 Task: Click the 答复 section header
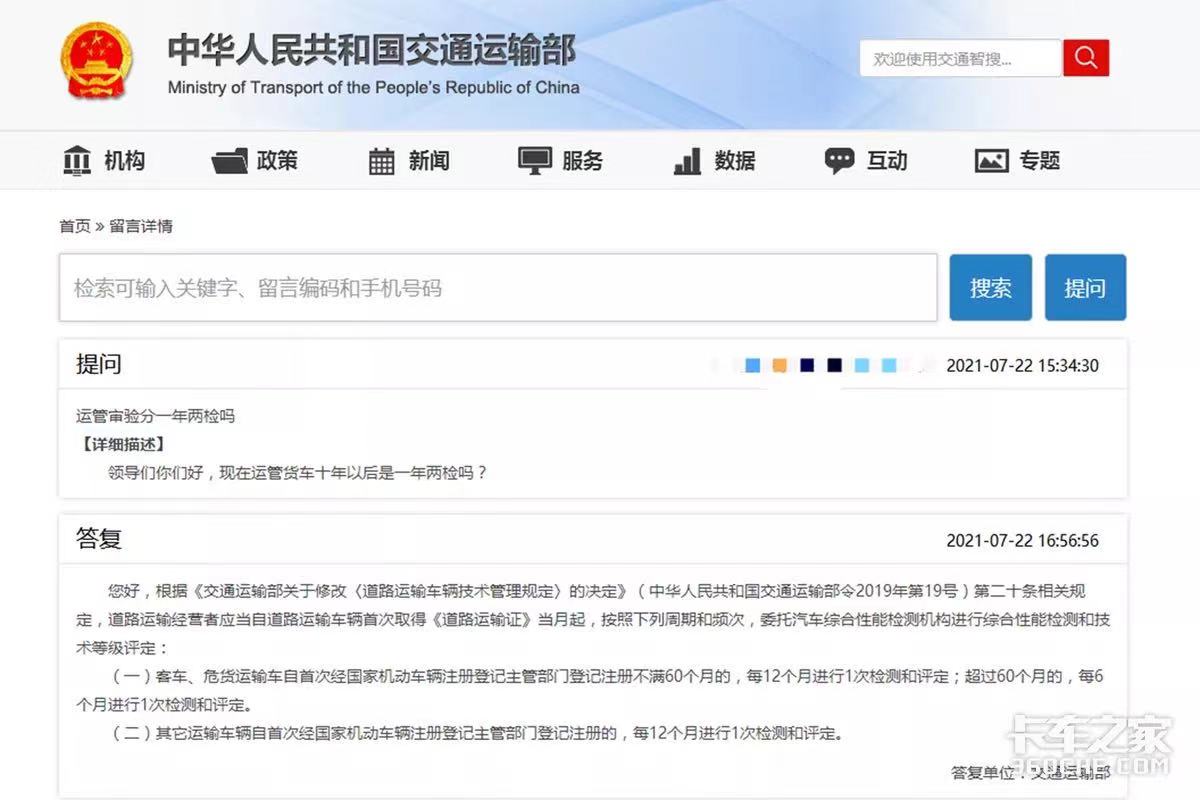pos(99,540)
